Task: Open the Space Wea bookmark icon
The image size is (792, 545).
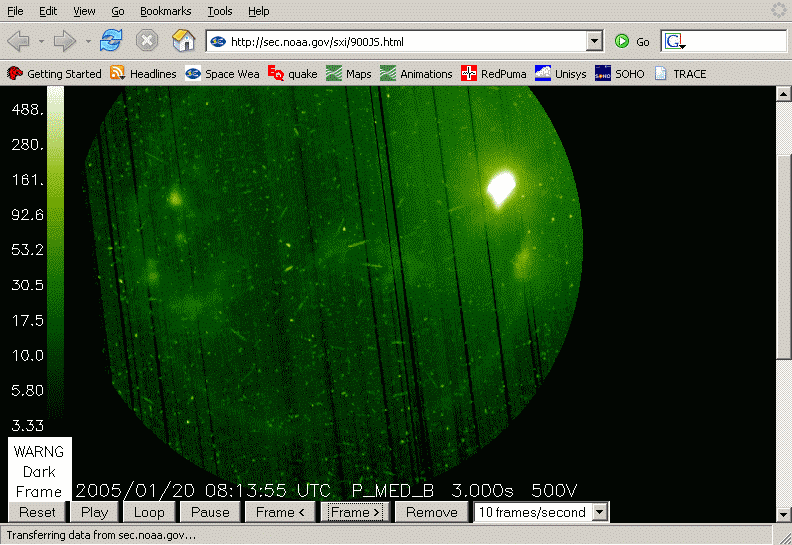Action: pos(193,74)
